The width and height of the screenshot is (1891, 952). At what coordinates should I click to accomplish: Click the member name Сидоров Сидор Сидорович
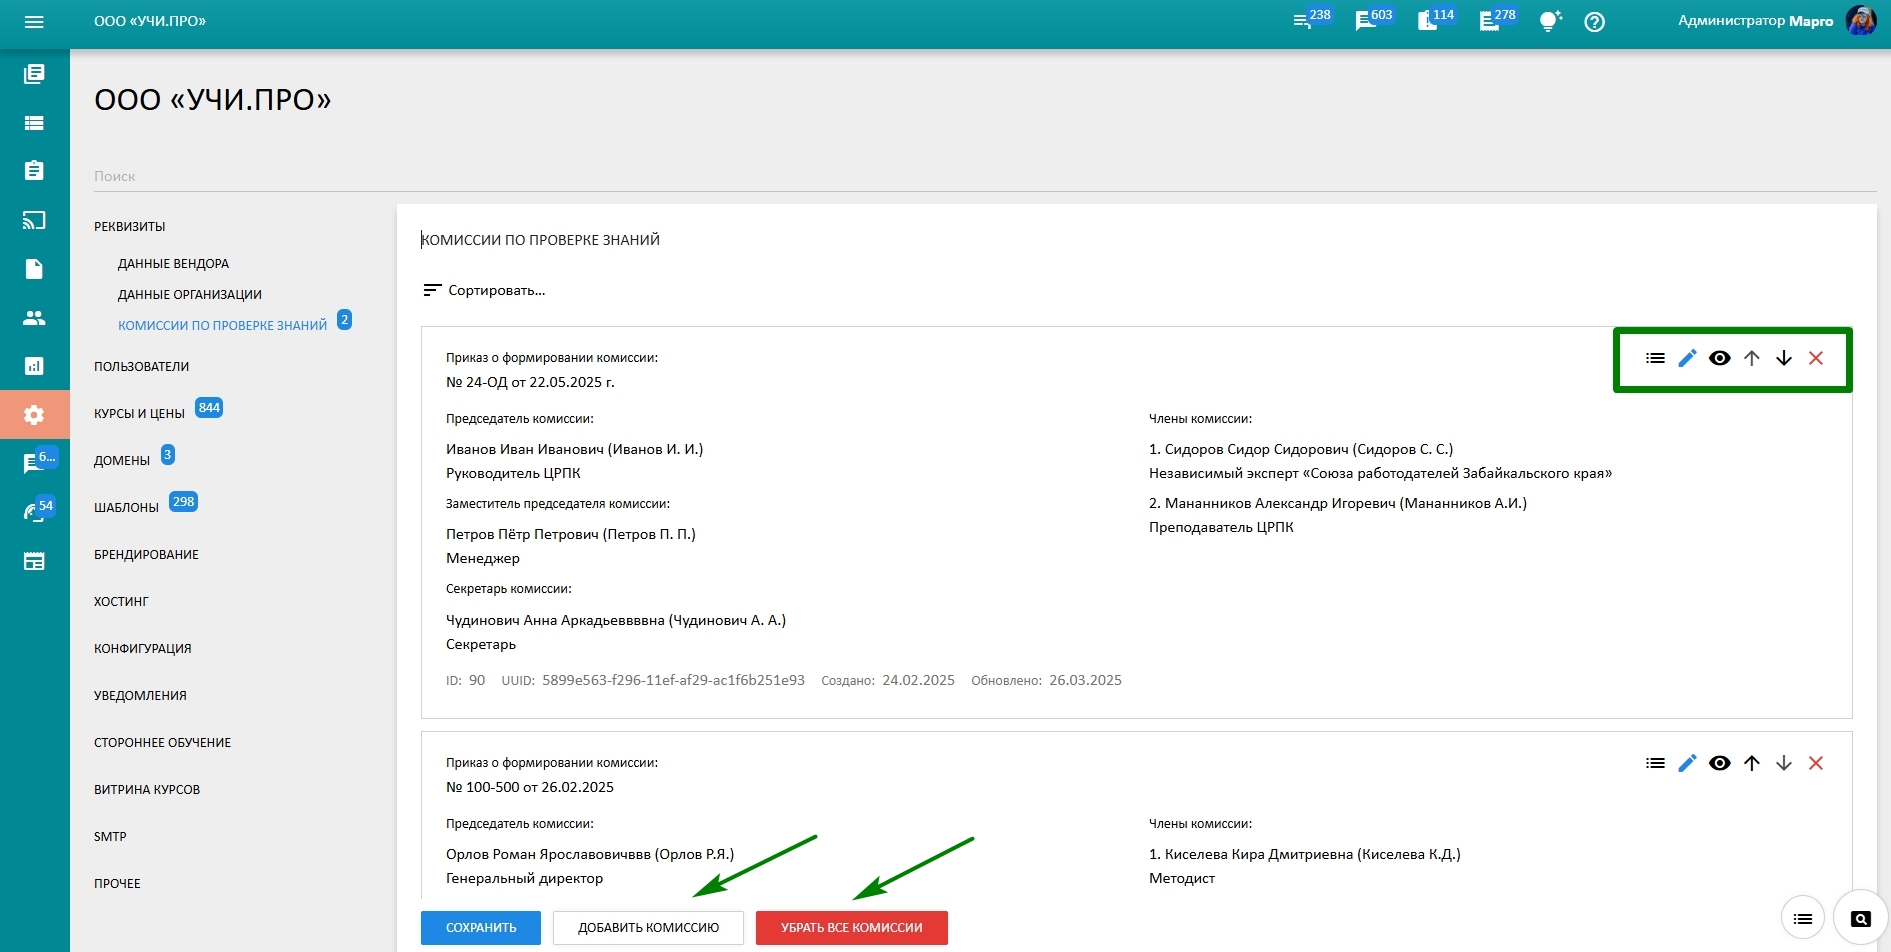pyautogui.click(x=1257, y=449)
